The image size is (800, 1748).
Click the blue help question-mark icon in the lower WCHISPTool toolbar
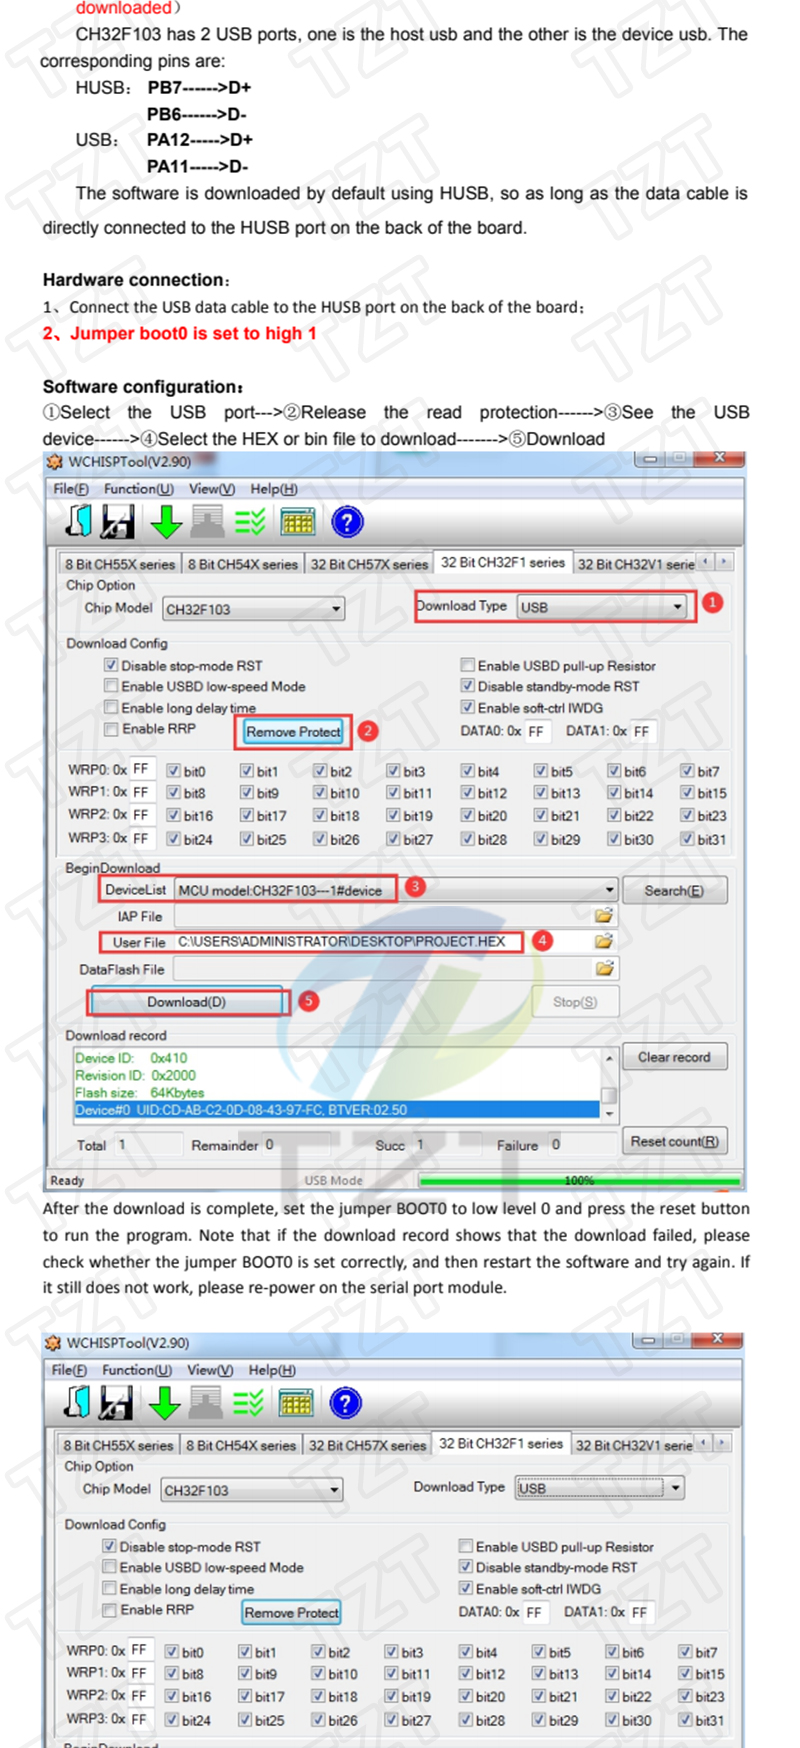coord(345,1402)
